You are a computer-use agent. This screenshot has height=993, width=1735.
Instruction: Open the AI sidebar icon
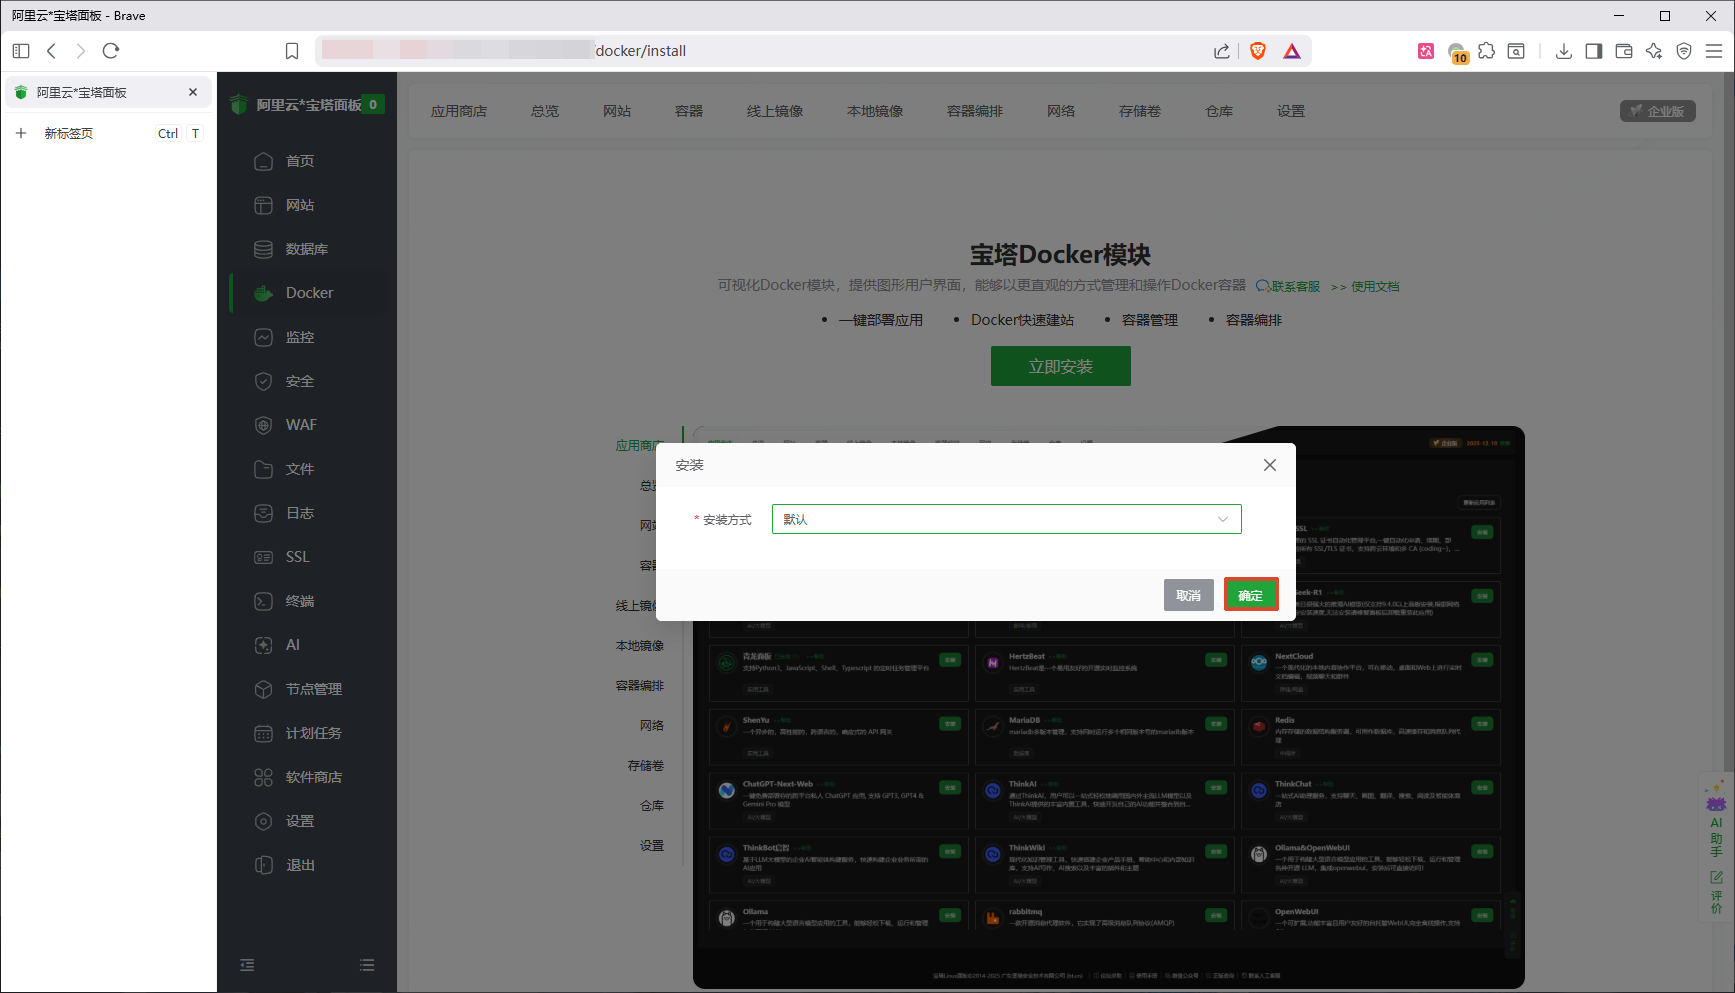coord(263,645)
